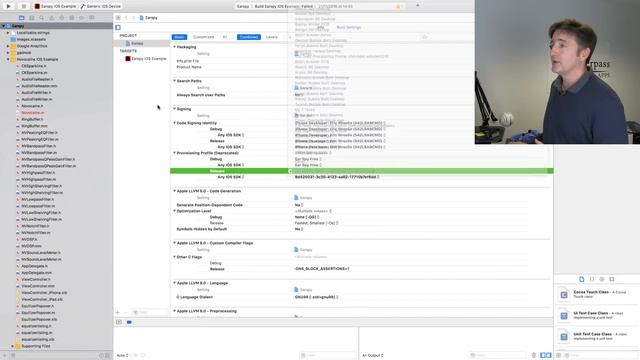Viewport: 640px width, 360px height.
Task: Select Customized settings filter
Action: 203,37
